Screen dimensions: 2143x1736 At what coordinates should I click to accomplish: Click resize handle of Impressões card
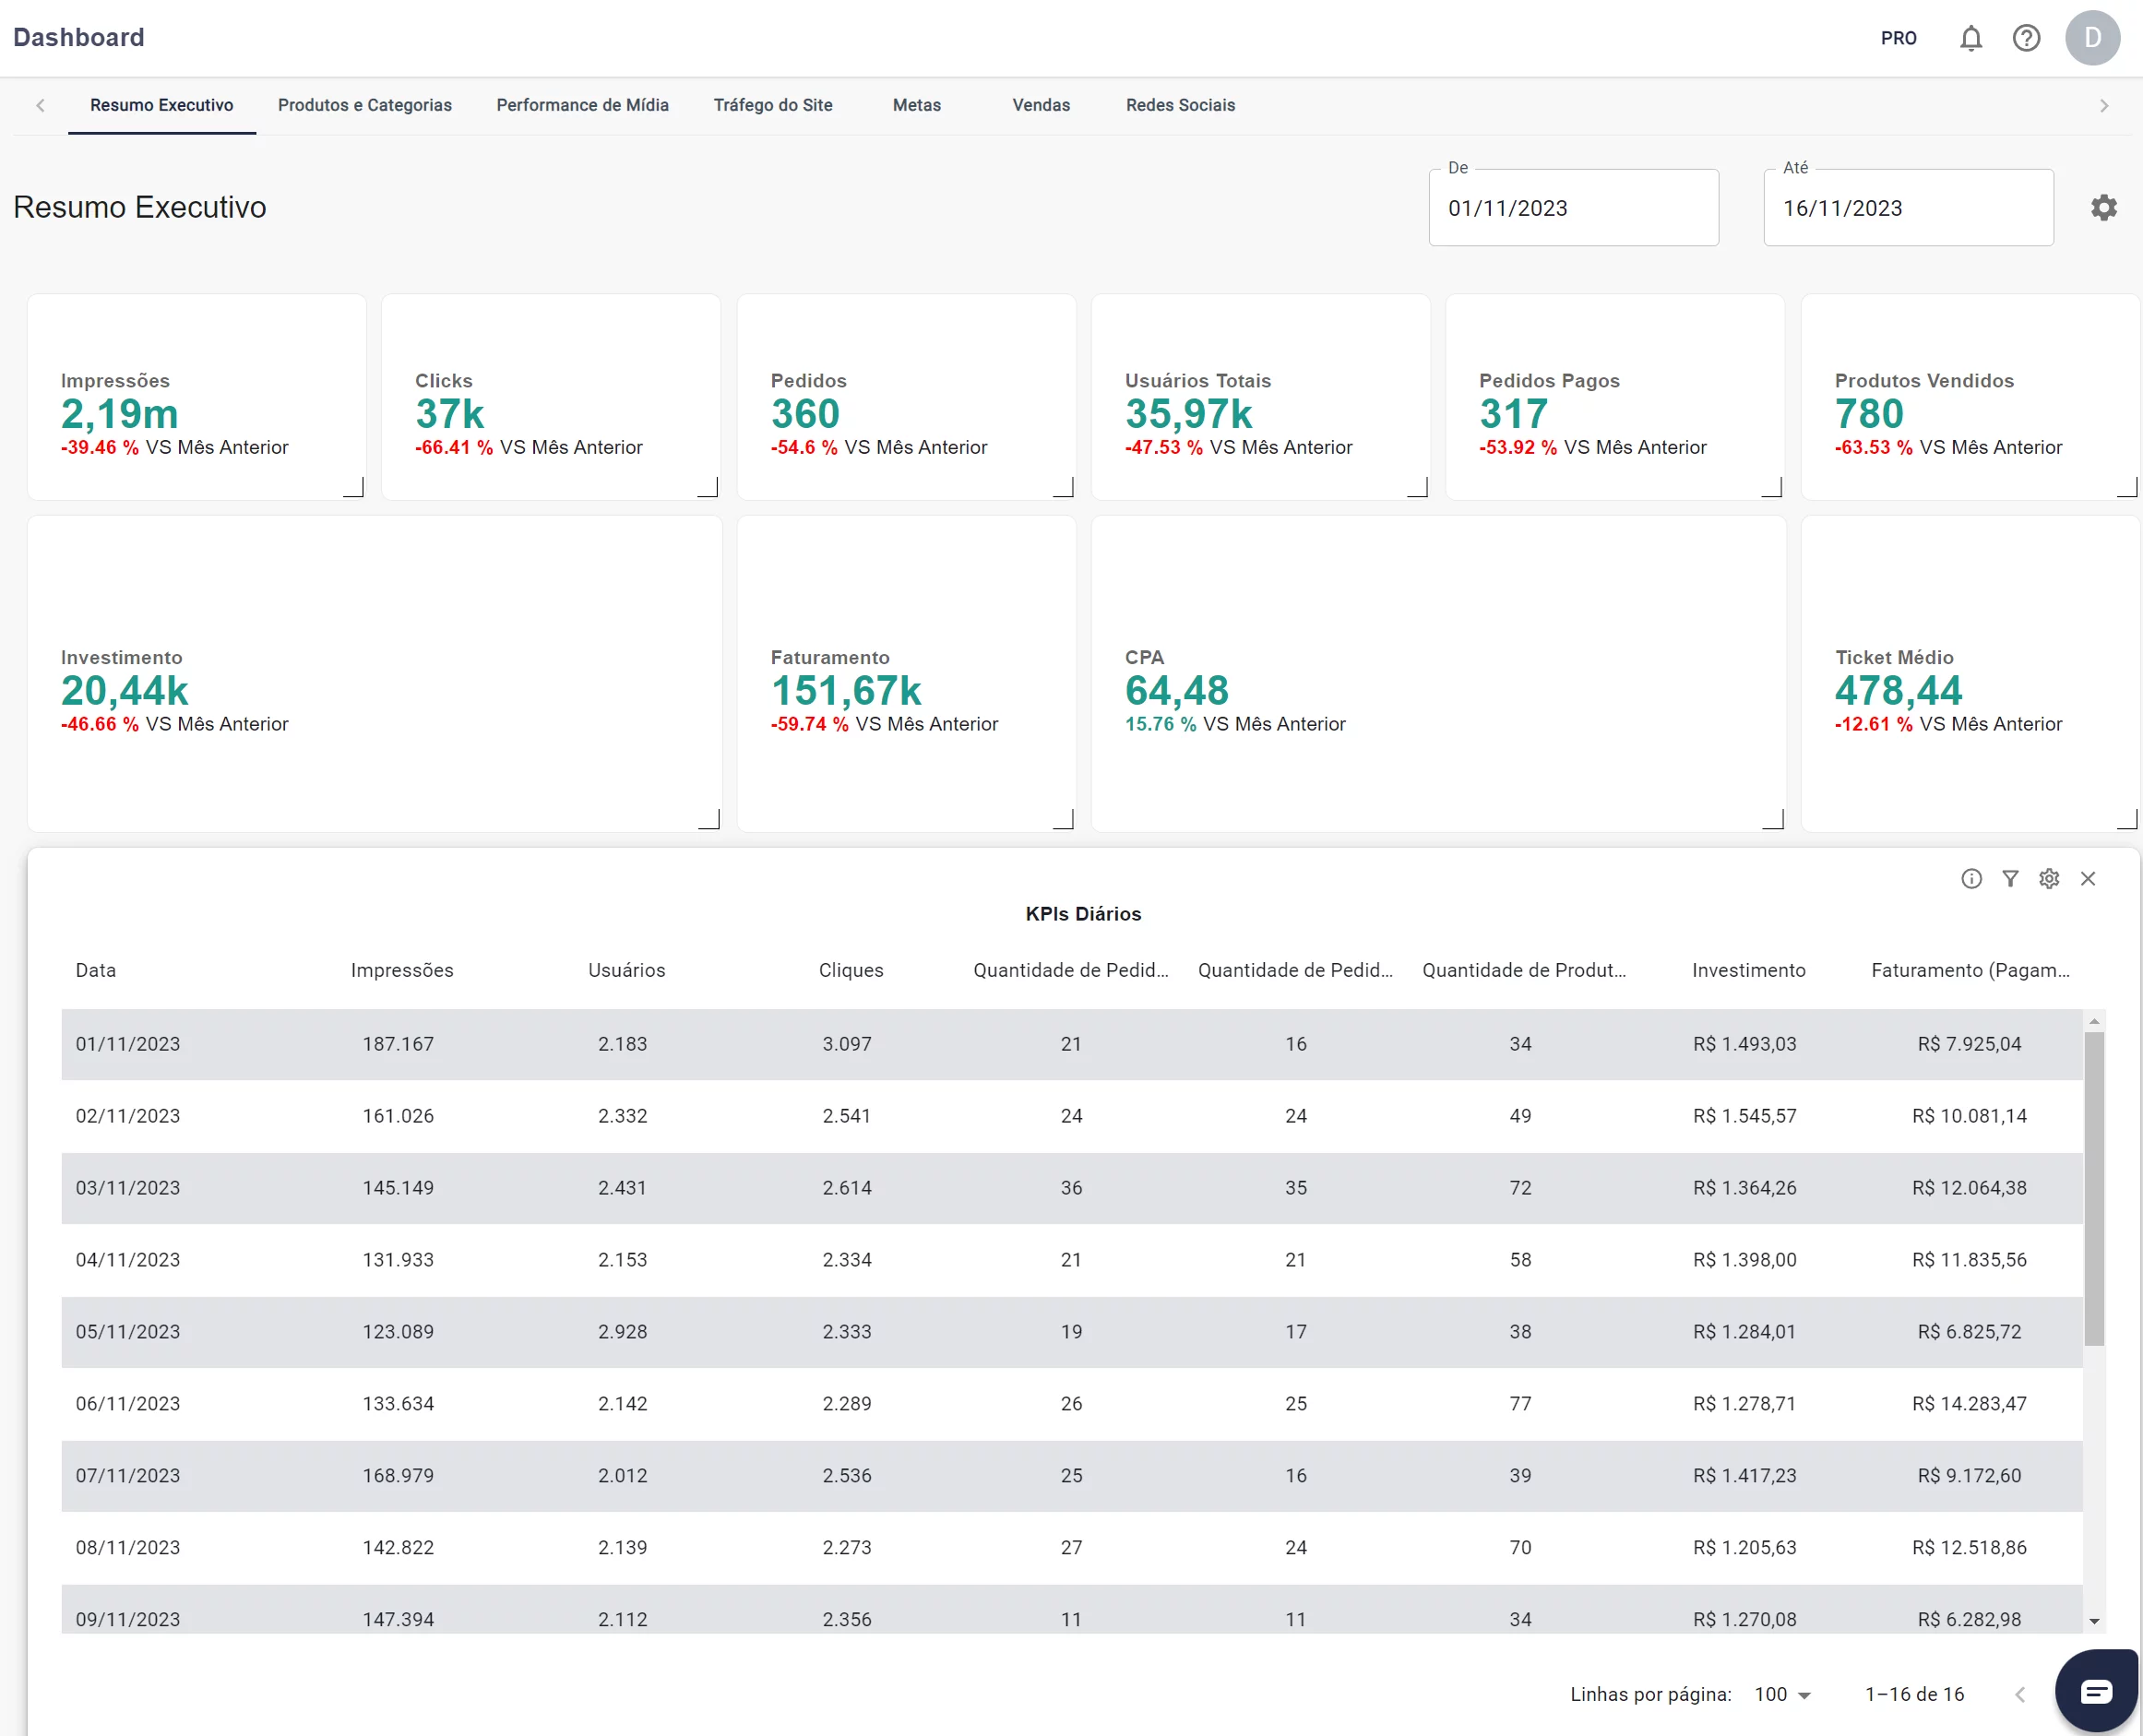point(354,488)
